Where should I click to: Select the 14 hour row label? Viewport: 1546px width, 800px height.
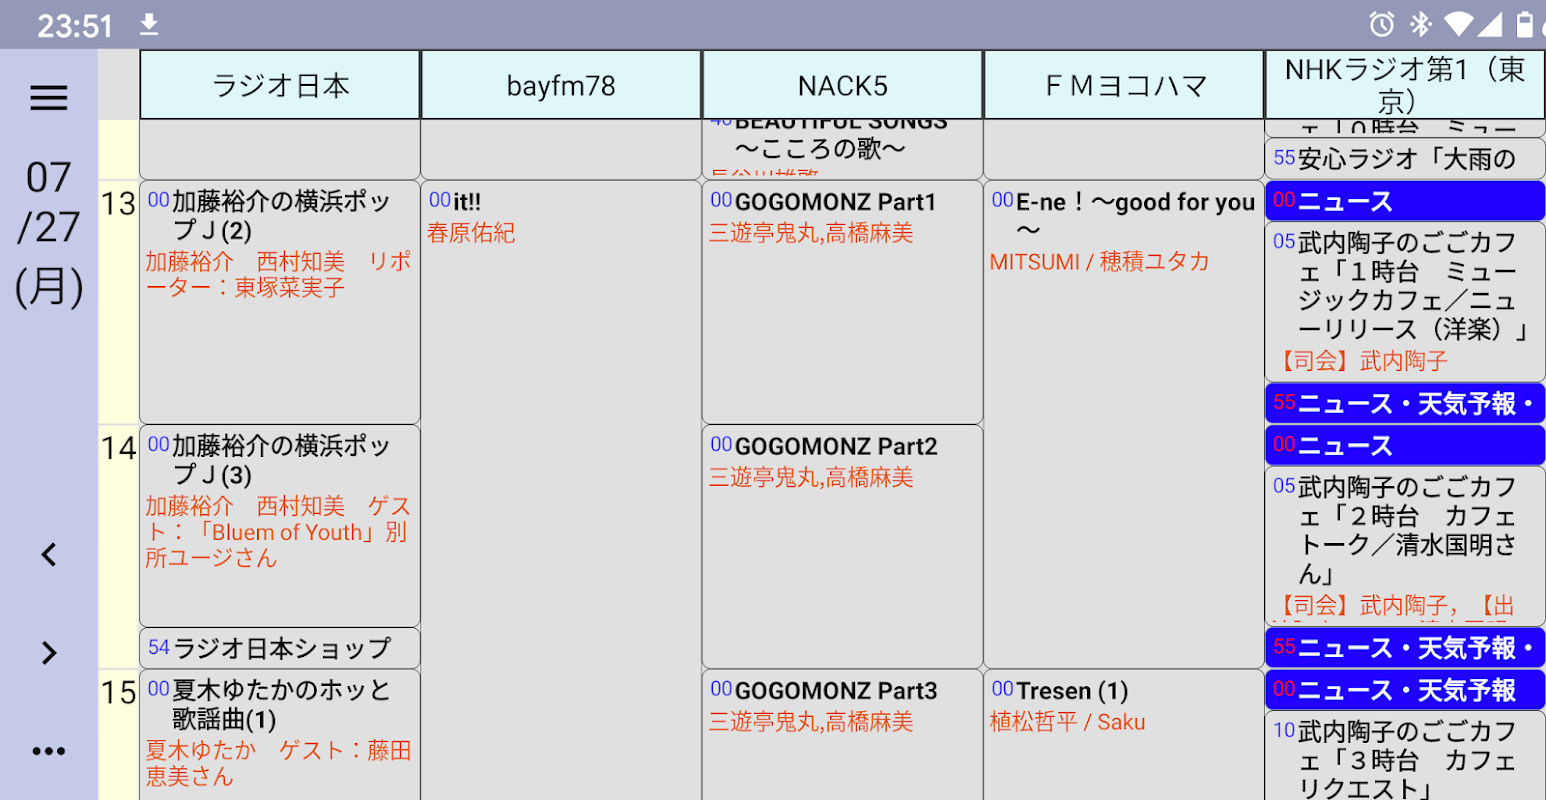pos(118,448)
